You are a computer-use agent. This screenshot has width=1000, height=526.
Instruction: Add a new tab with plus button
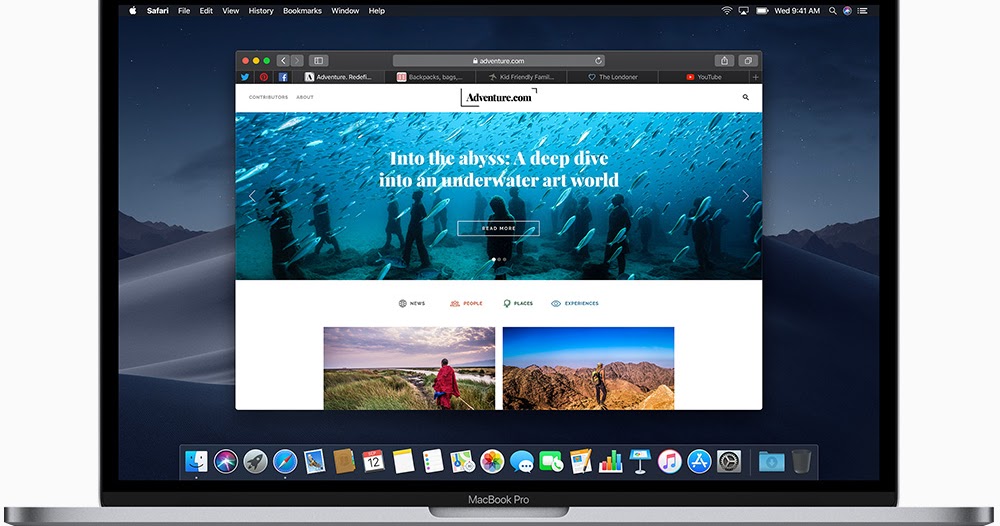click(756, 77)
